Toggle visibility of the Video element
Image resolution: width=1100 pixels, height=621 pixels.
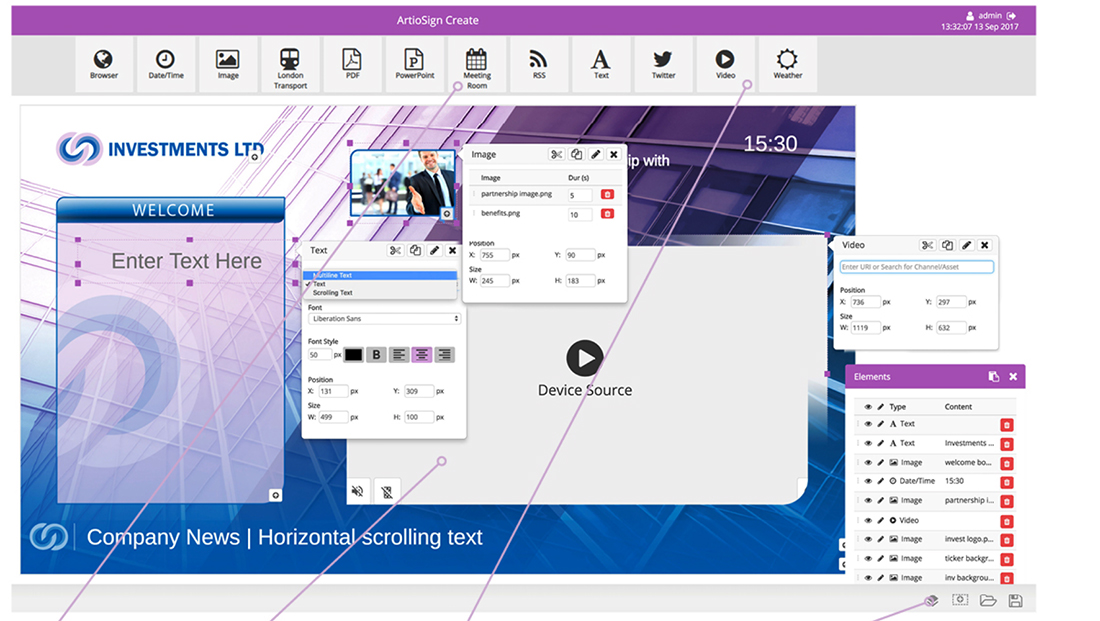[868, 521]
